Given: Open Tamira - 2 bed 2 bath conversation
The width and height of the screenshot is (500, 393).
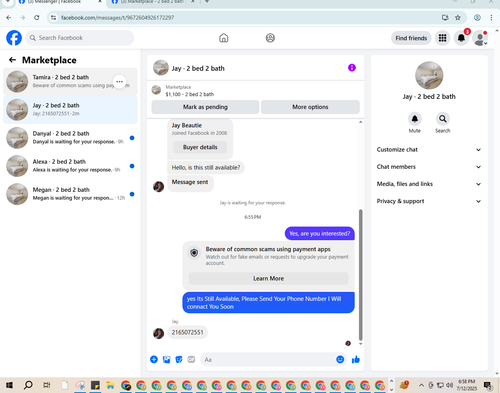Looking at the screenshot, I should coord(70,81).
